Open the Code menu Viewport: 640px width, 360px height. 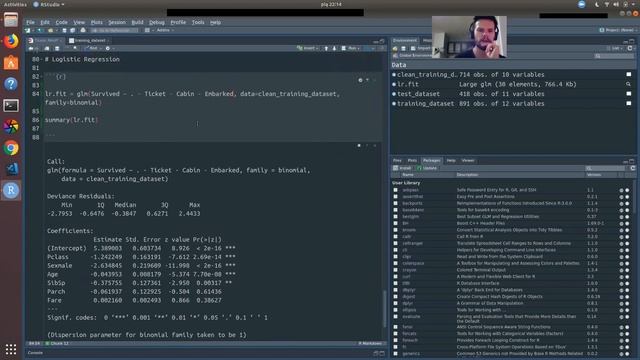[x=61, y=22]
